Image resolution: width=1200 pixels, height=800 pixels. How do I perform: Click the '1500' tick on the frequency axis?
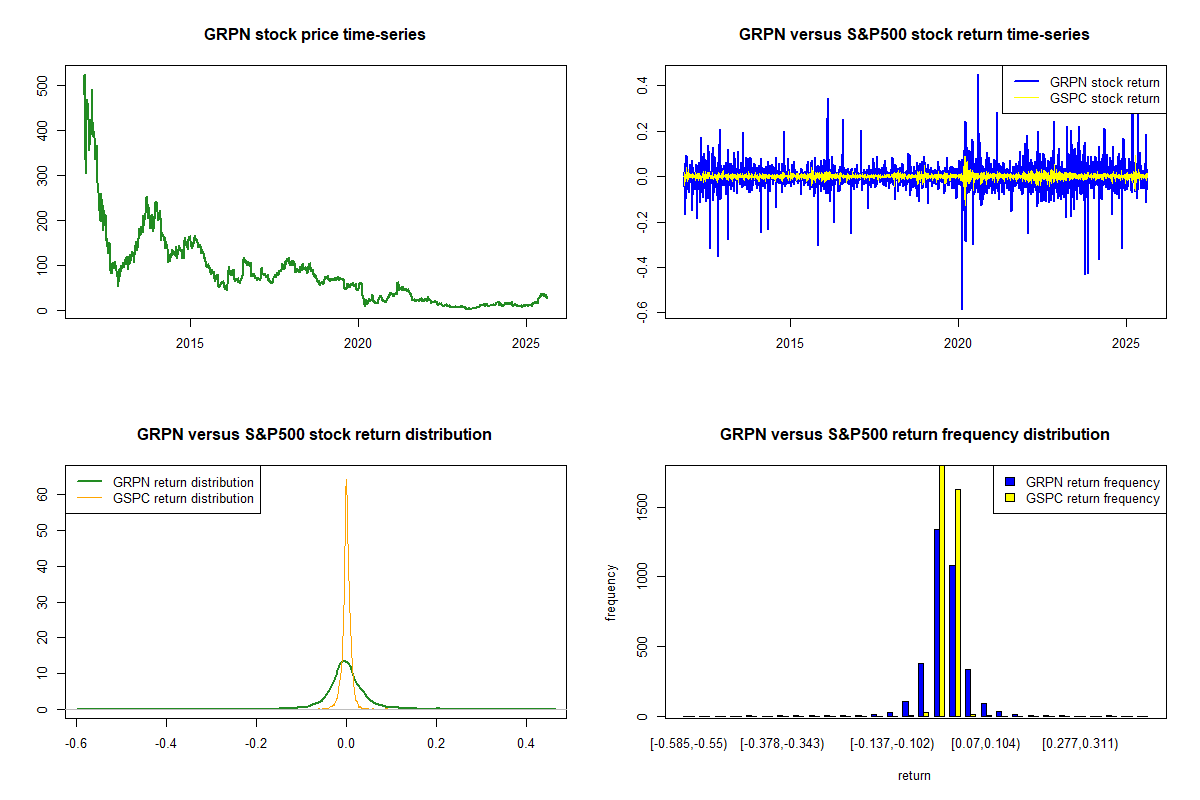coord(642,506)
